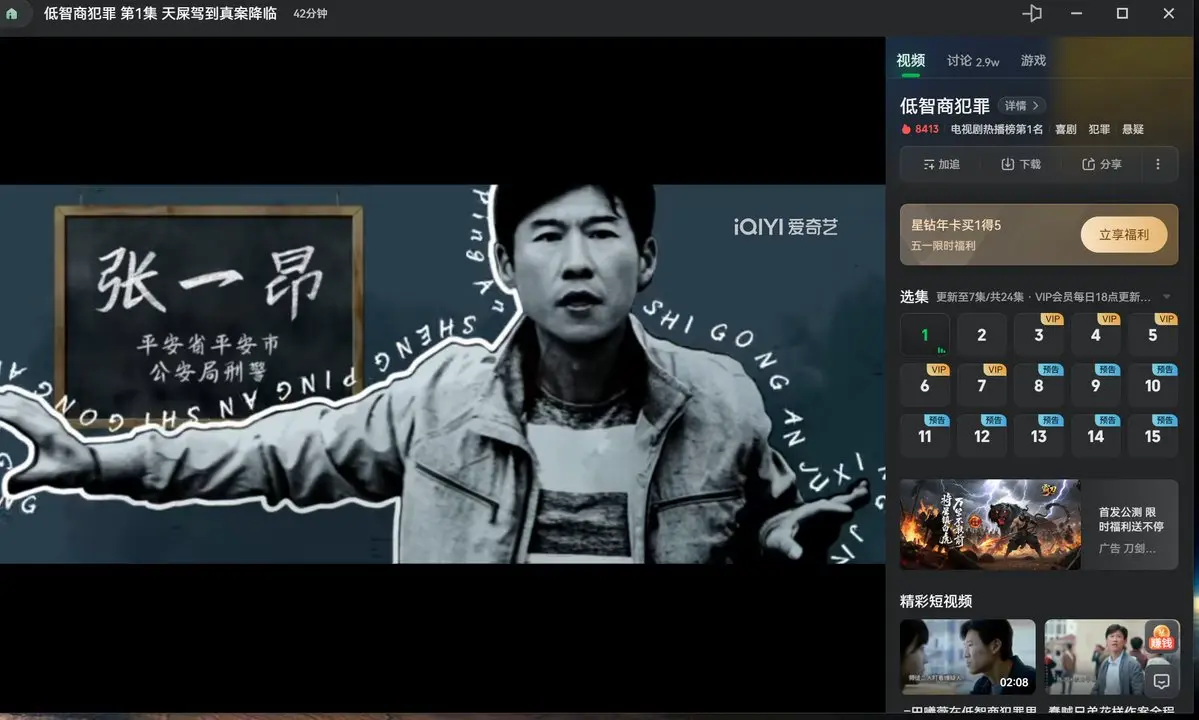The height and width of the screenshot is (720, 1199).
Task: Click the 首发公测 限时福利送不停 ad text
Action: click(1131, 519)
